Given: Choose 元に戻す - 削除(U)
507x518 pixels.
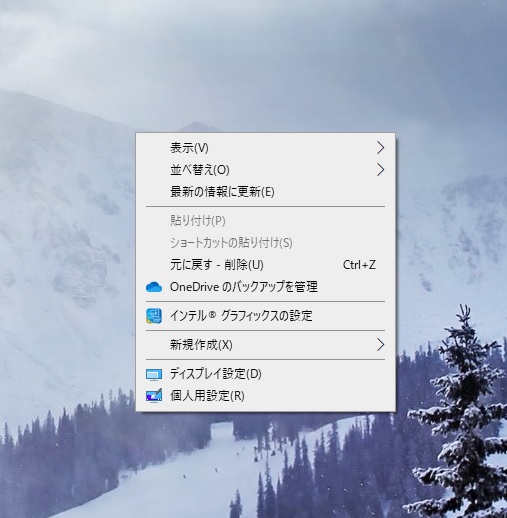Looking at the screenshot, I should pyautogui.click(x=266, y=265).
